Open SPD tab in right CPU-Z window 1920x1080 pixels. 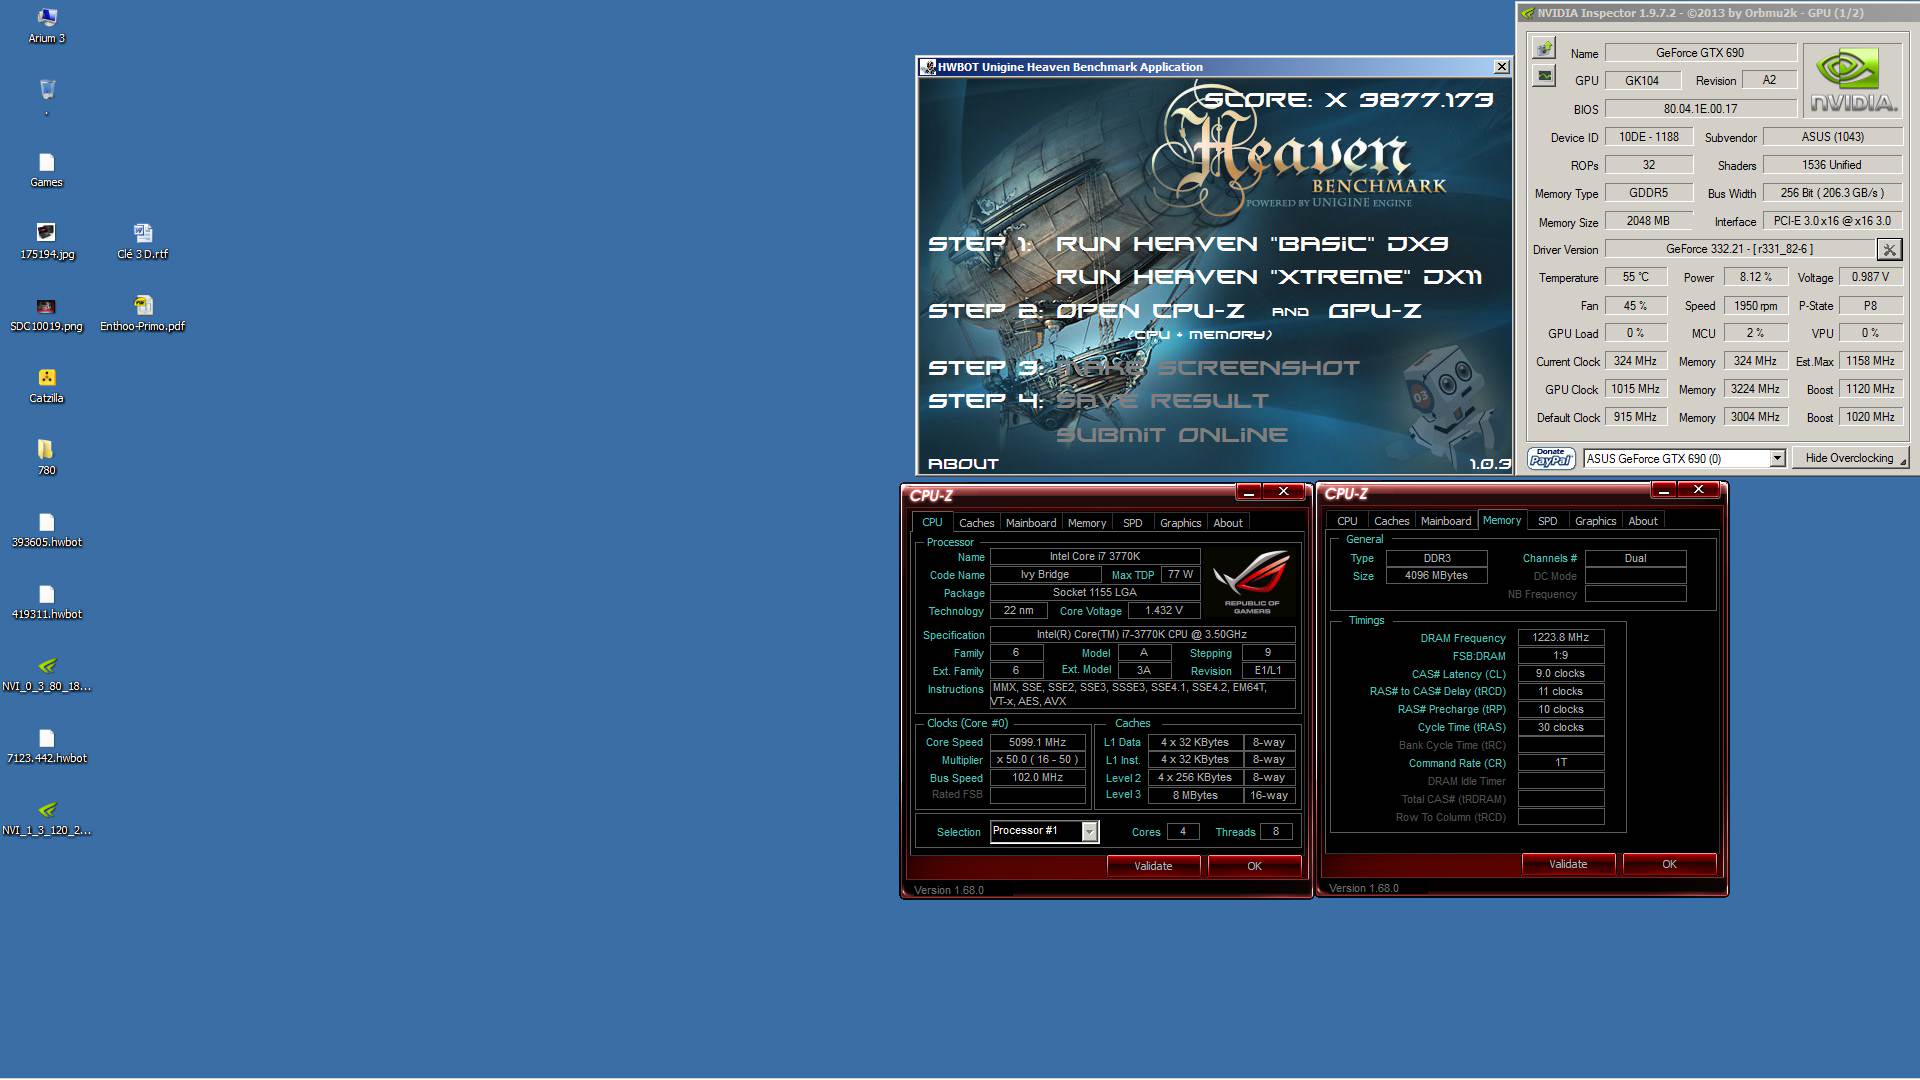(1547, 521)
